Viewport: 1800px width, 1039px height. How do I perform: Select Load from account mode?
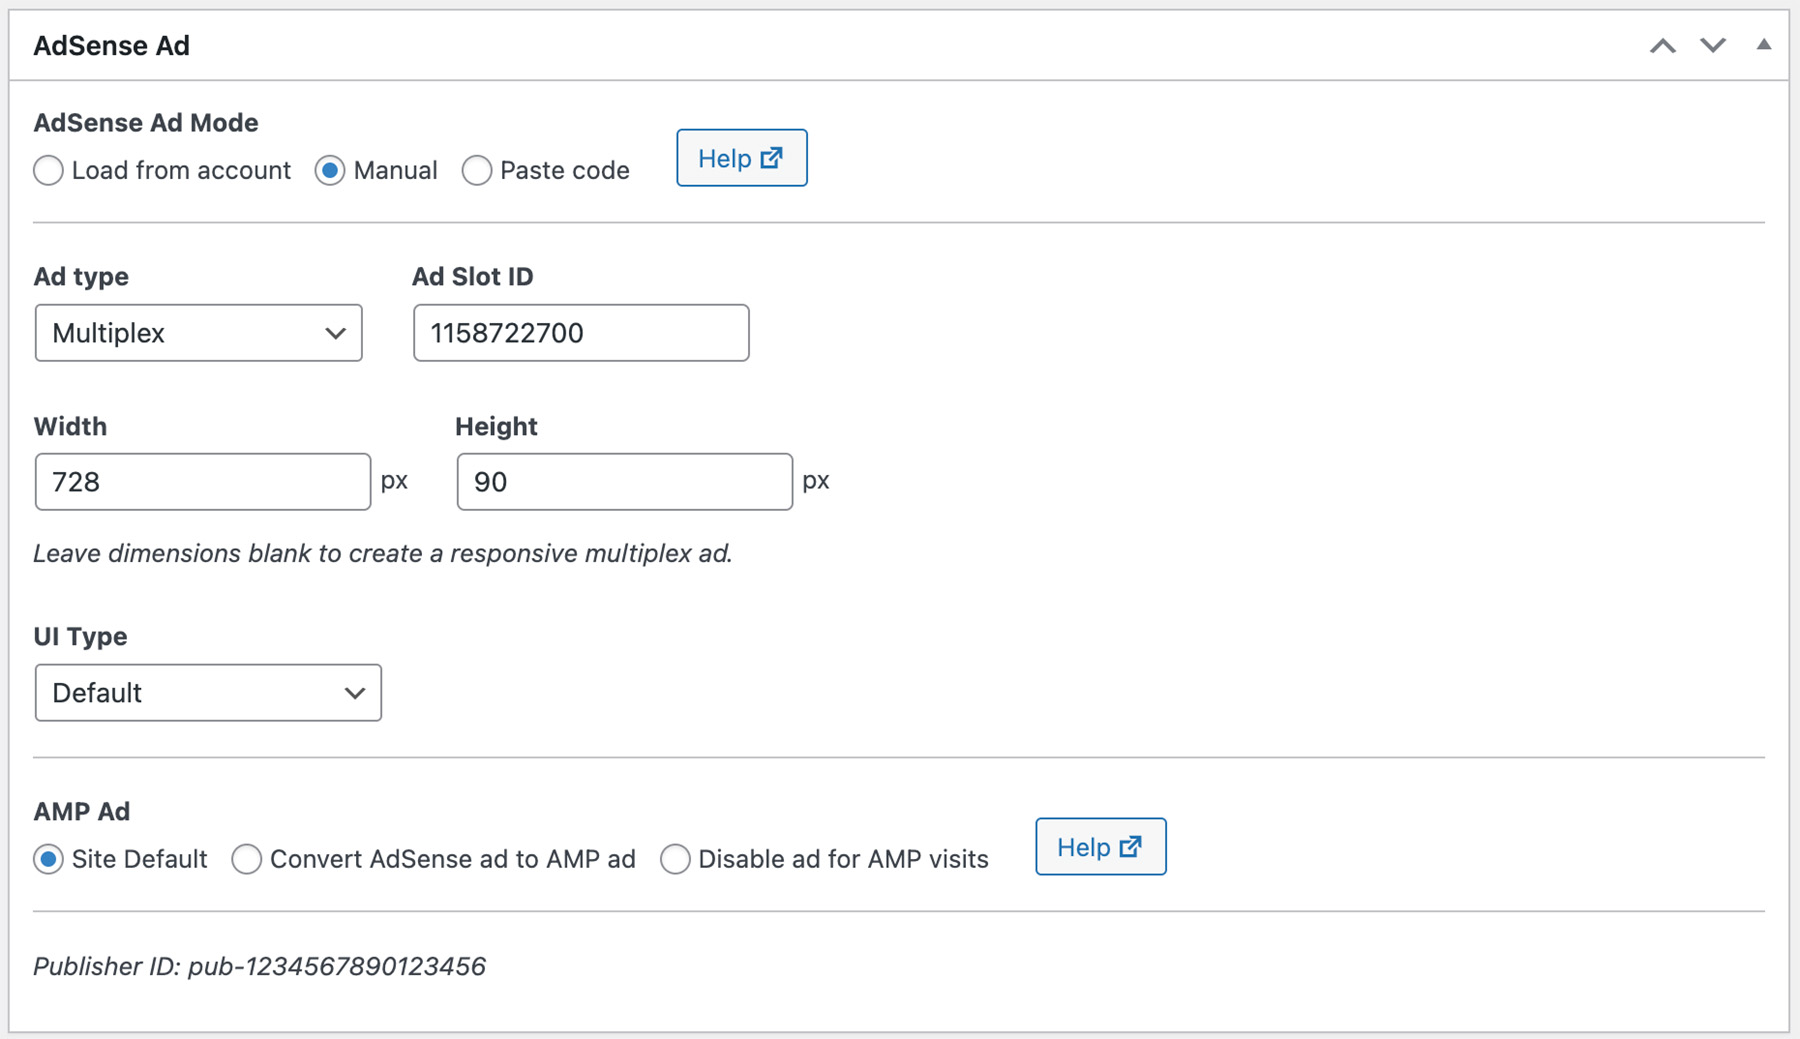click(49, 171)
